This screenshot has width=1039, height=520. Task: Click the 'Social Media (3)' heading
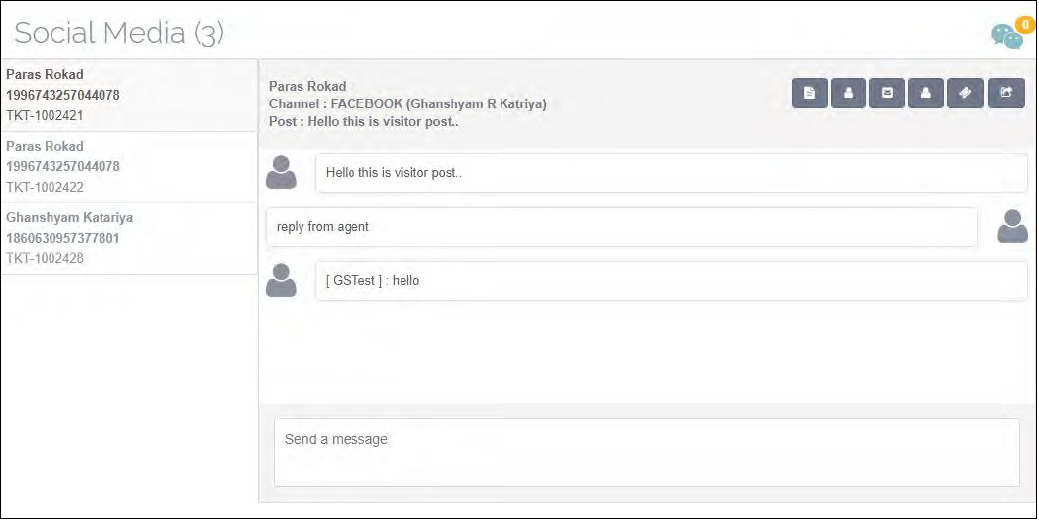pyautogui.click(x=119, y=33)
